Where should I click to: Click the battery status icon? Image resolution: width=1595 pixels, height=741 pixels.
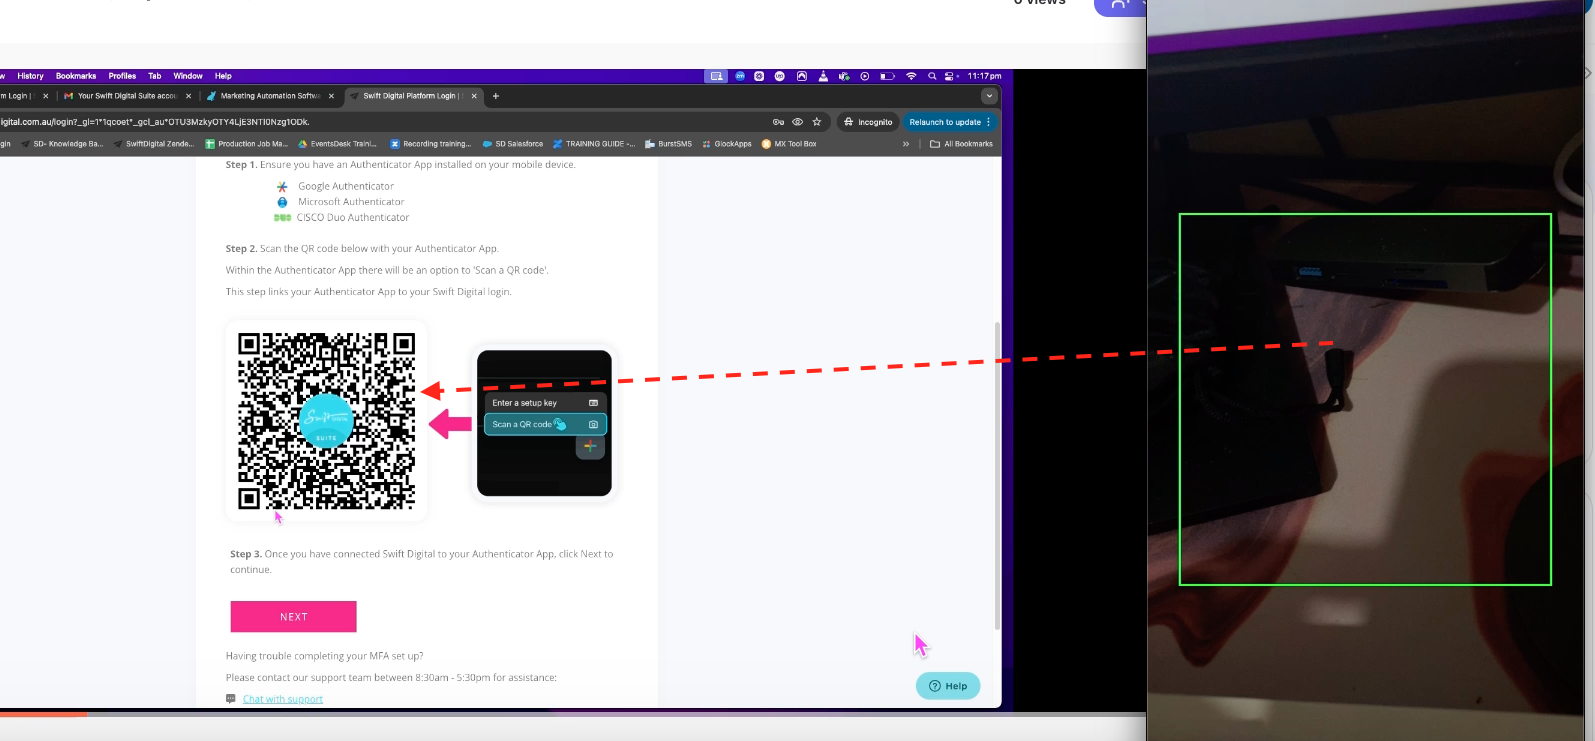pyautogui.click(x=887, y=76)
